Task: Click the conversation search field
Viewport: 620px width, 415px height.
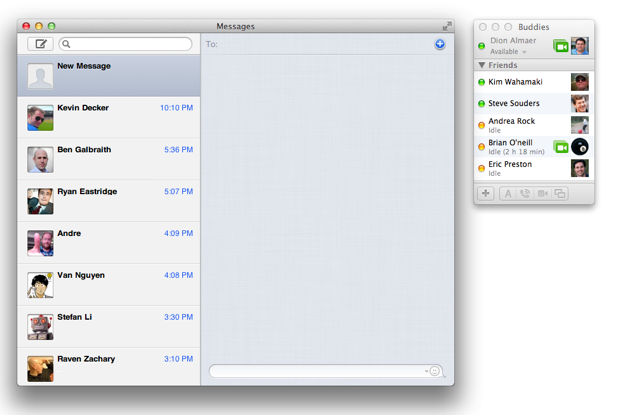Action: [x=125, y=44]
